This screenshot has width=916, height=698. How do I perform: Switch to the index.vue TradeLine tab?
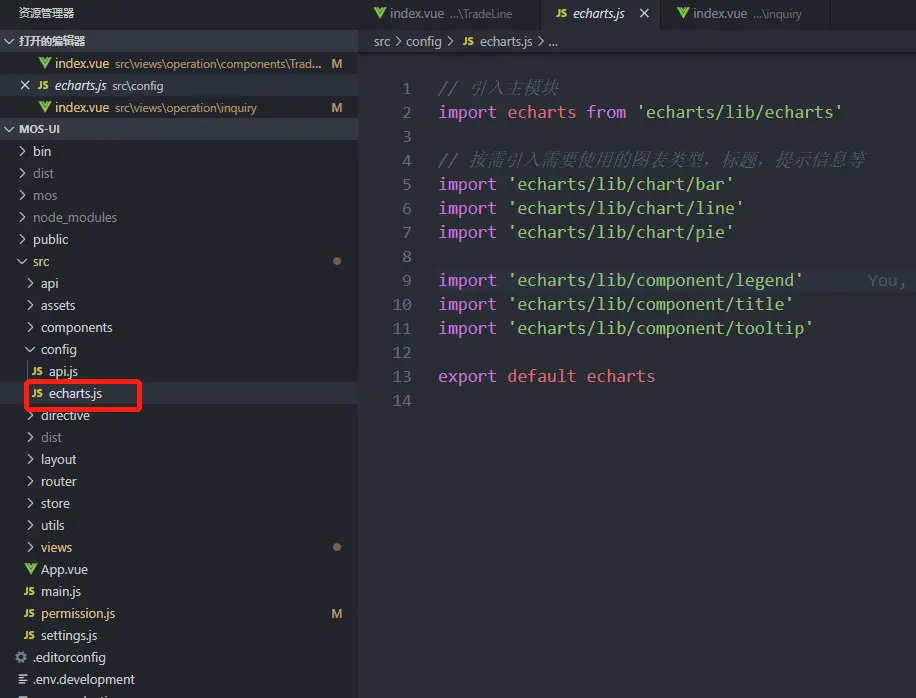coord(443,13)
